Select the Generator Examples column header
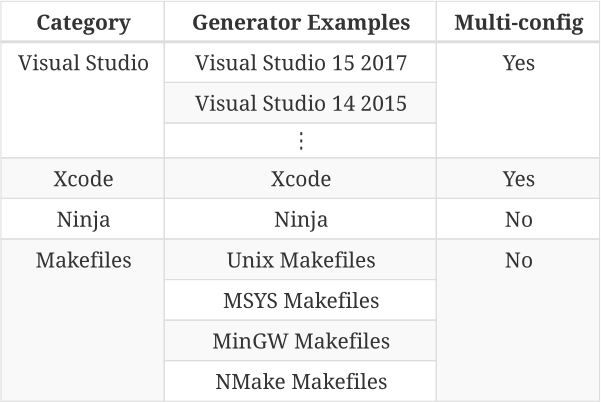The image size is (601, 403). pyautogui.click(x=301, y=22)
